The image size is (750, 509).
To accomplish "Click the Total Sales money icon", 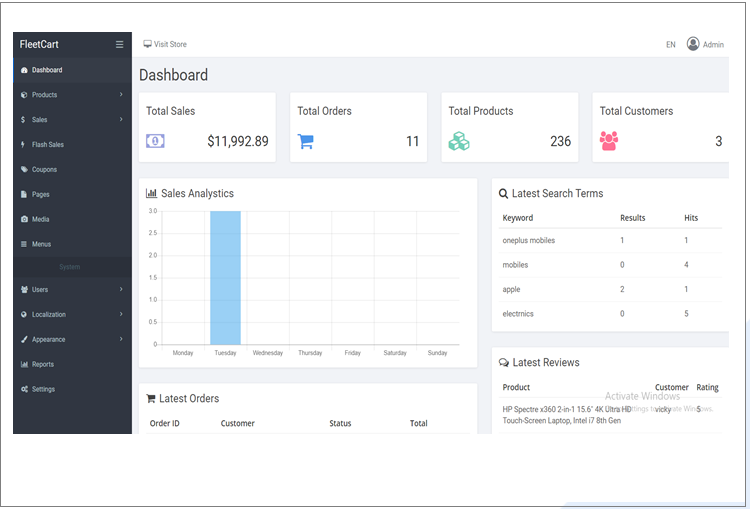I will pyautogui.click(x=155, y=141).
